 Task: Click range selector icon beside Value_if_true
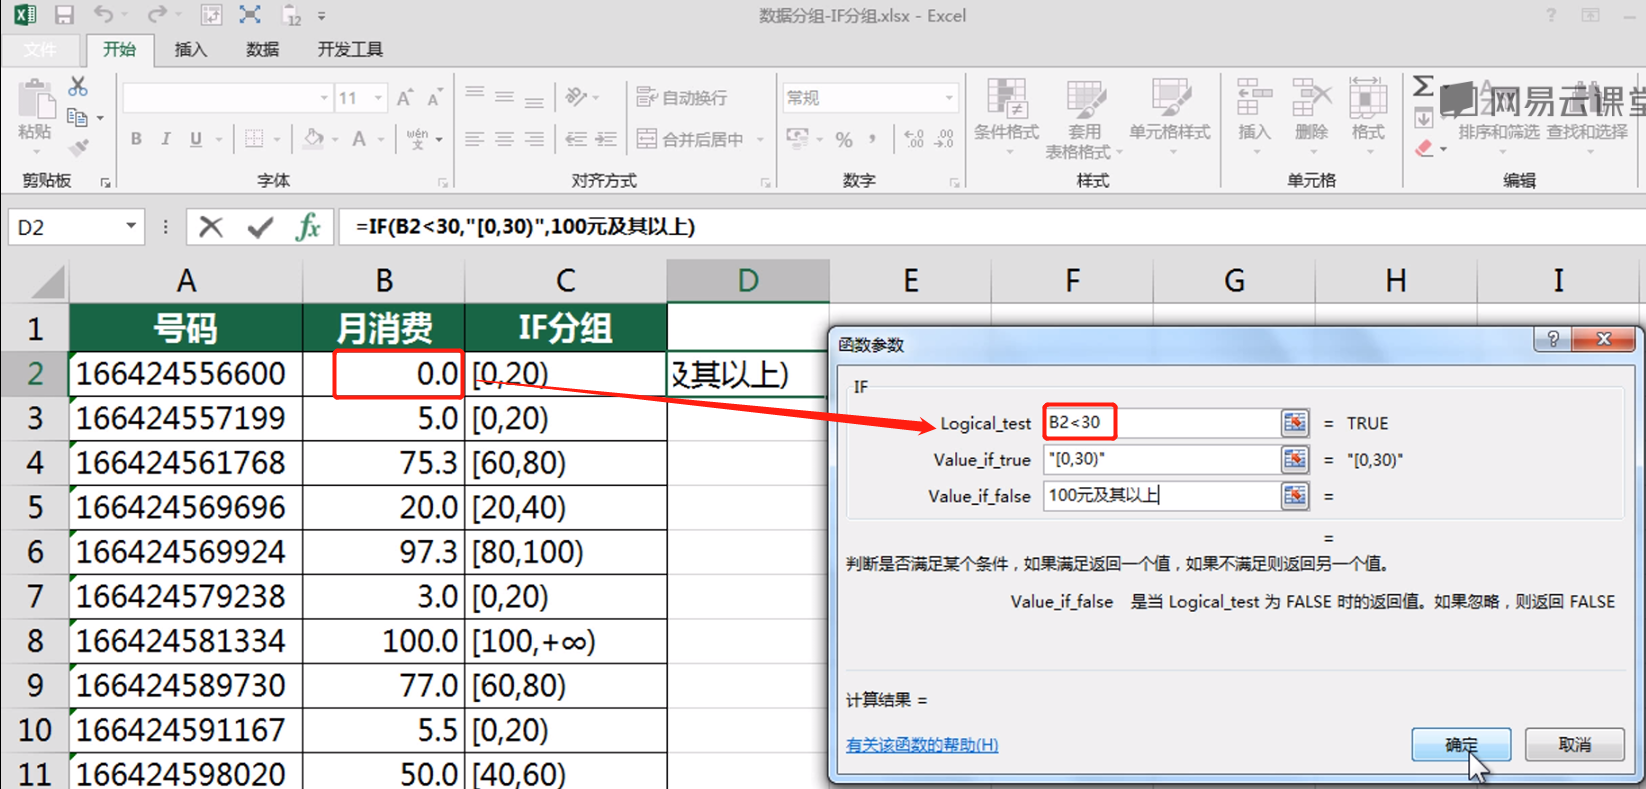[1295, 459]
